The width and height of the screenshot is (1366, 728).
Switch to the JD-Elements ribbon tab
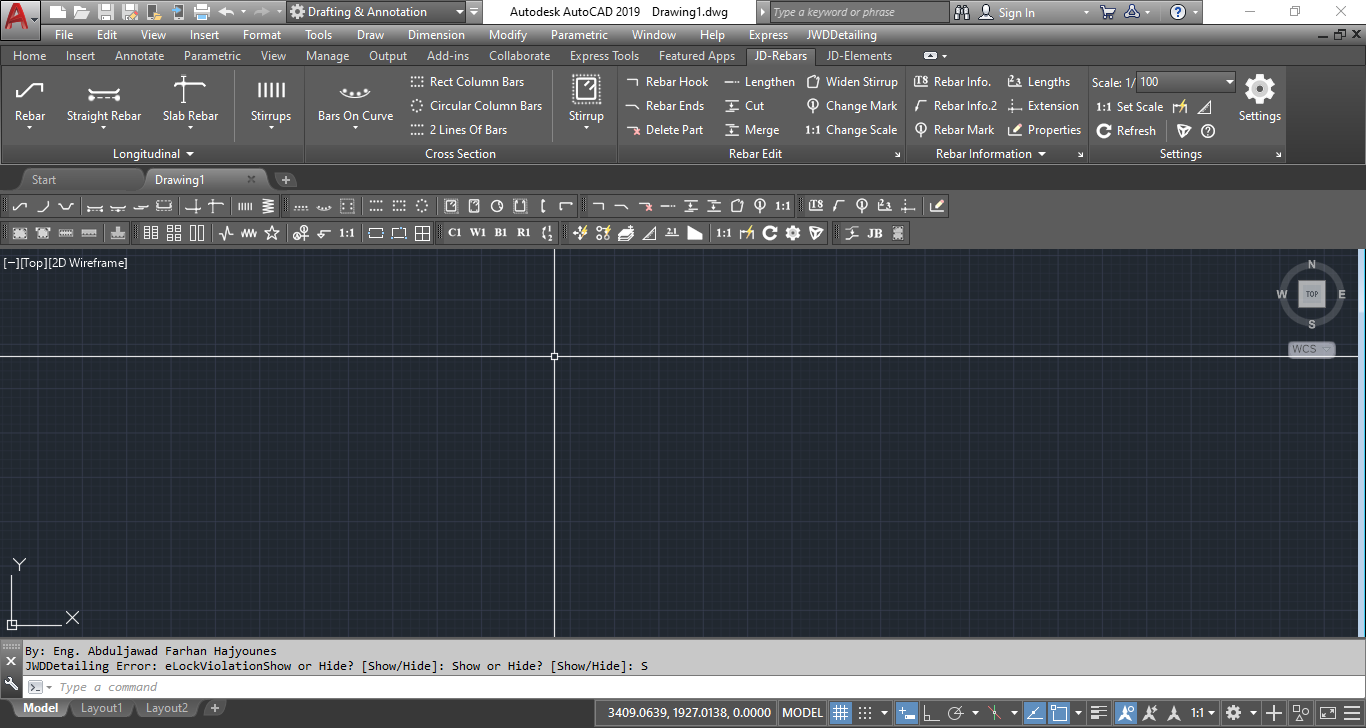coord(859,56)
